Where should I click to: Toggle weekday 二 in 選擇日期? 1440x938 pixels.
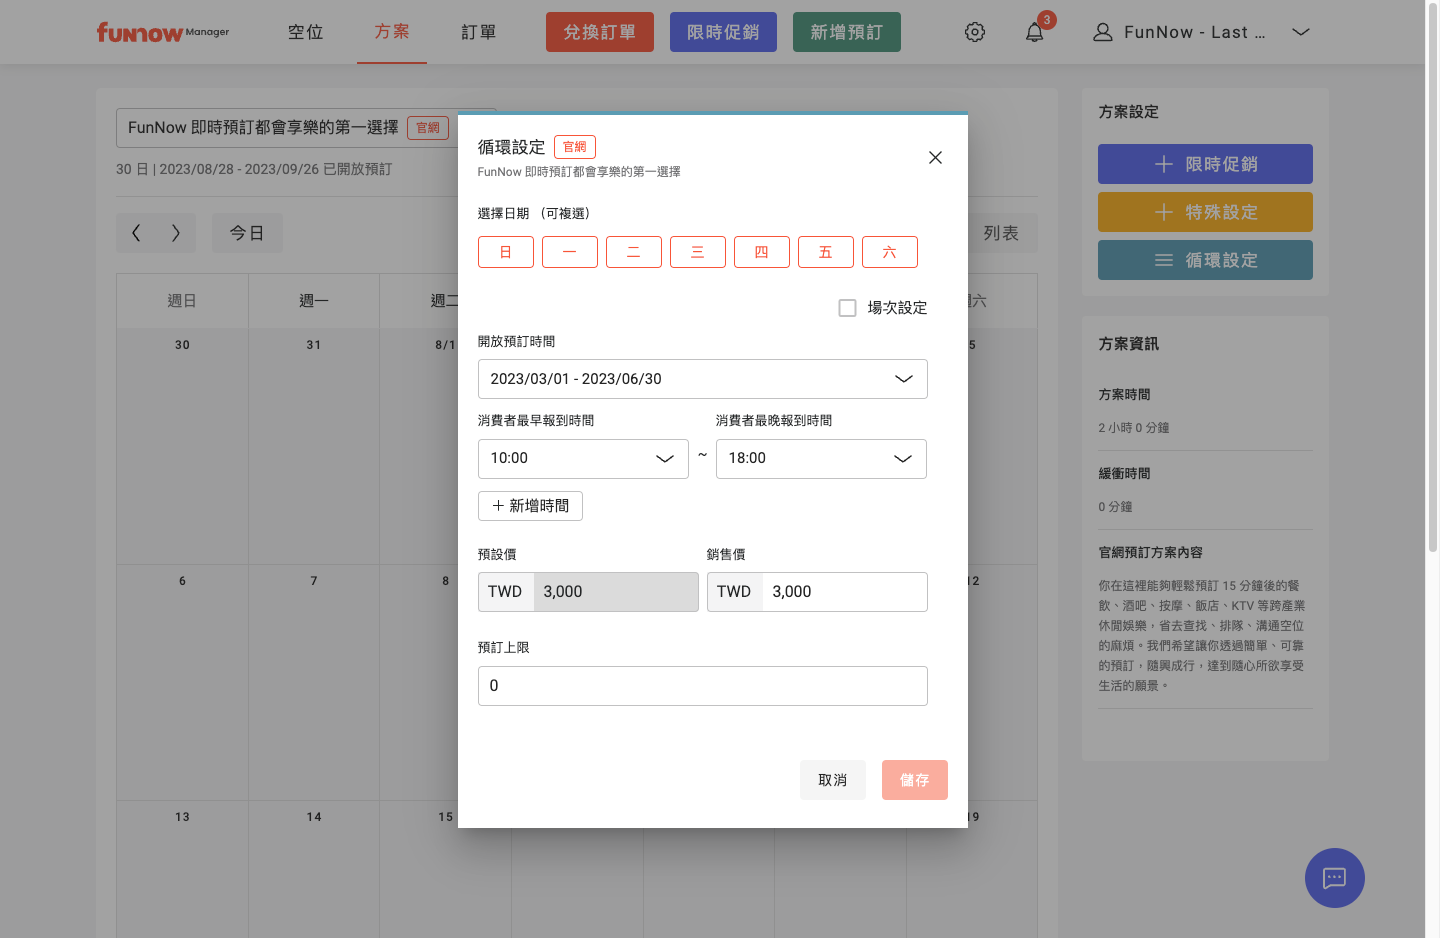pyautogui.click(x=634, y=252)
